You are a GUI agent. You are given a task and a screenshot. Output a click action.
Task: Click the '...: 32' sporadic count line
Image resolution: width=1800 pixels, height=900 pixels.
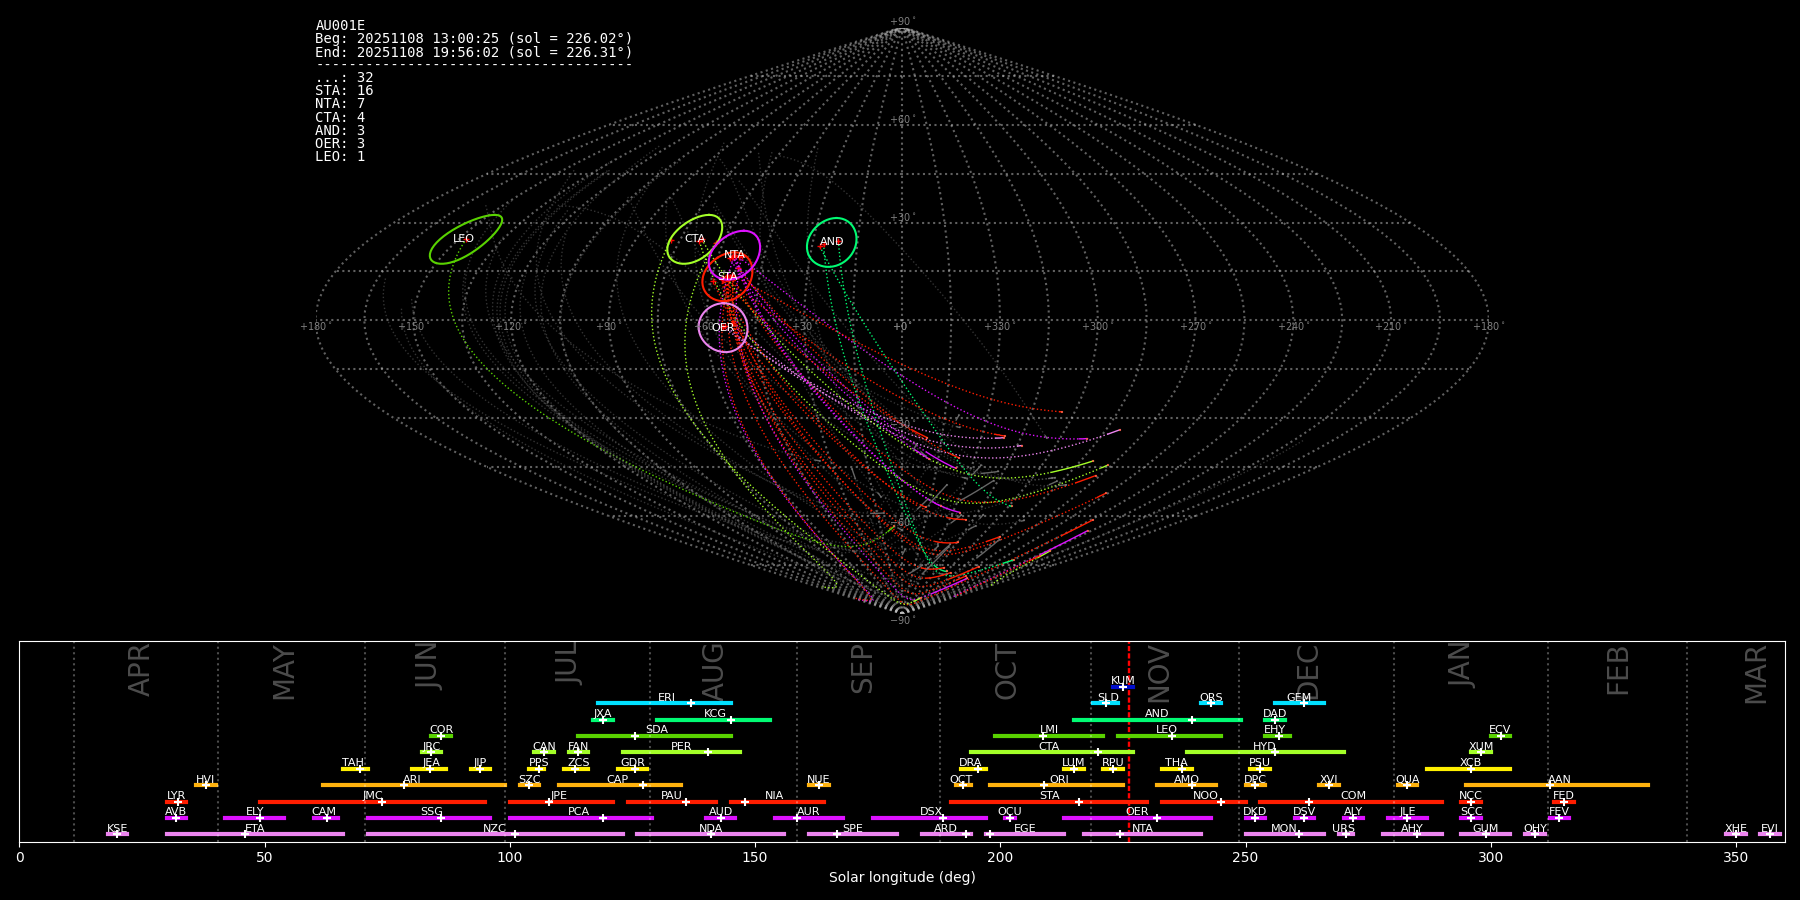[x=344, y=78]
